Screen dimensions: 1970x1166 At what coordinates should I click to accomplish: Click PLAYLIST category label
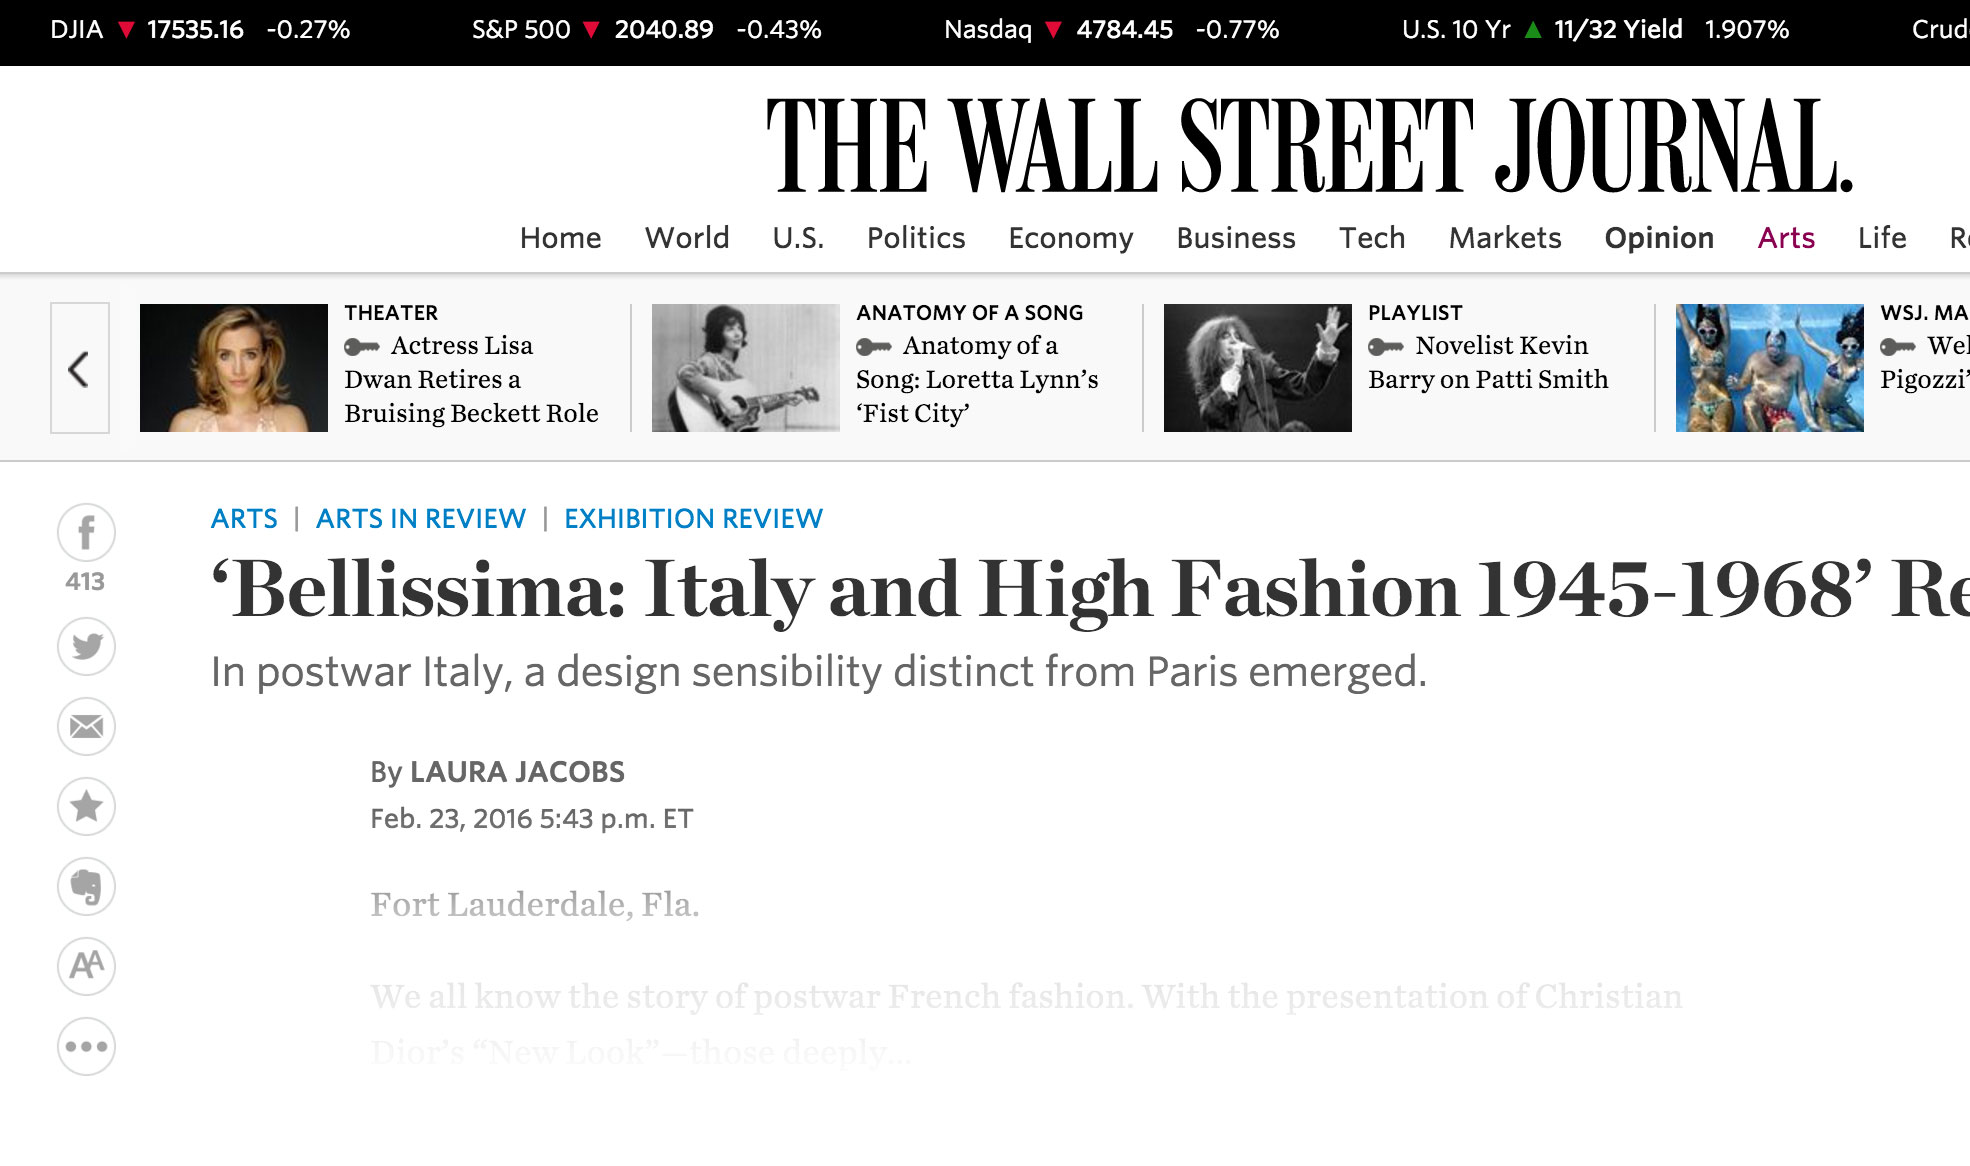tap(1415, 313)
